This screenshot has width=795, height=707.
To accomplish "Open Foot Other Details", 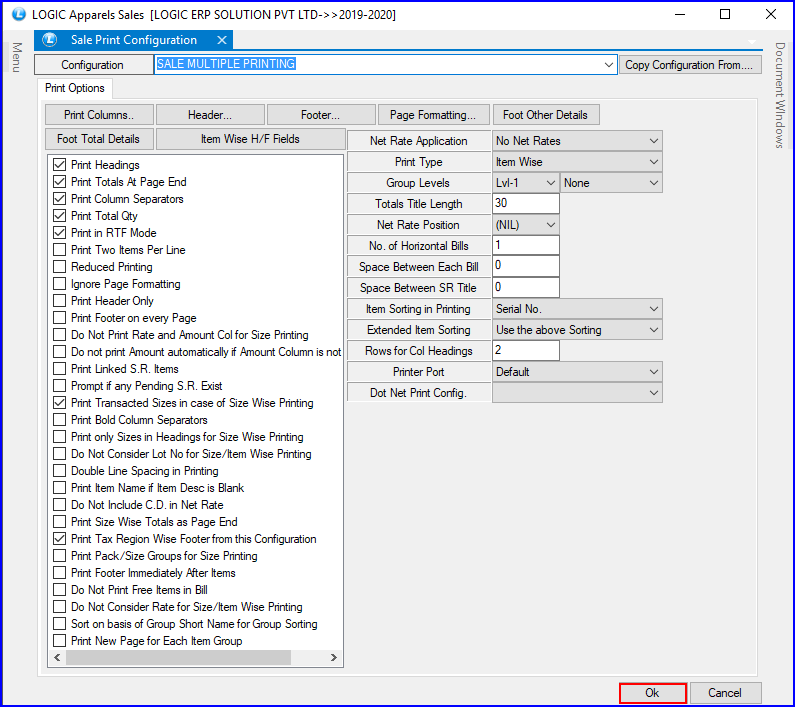I will (x=546, y=115).
